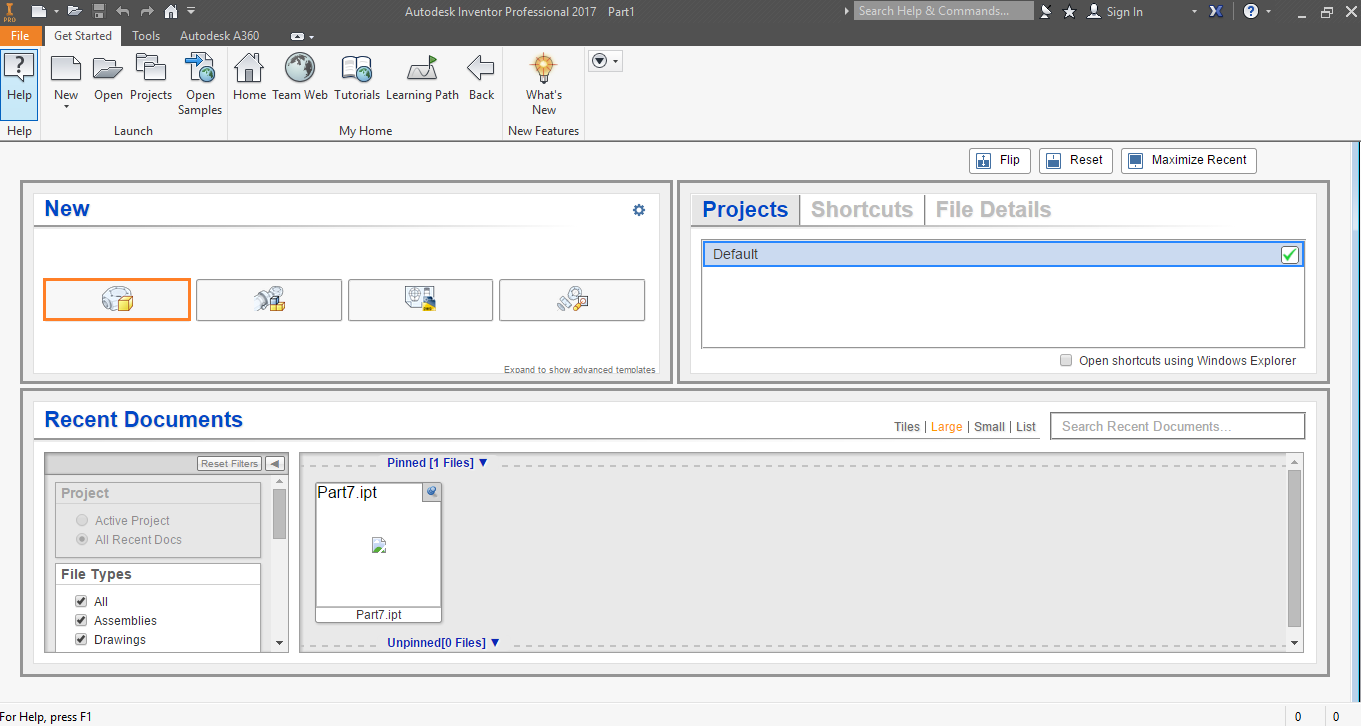
Task: Switch to the Autodesk A360 tab
Action: [219, 36]
